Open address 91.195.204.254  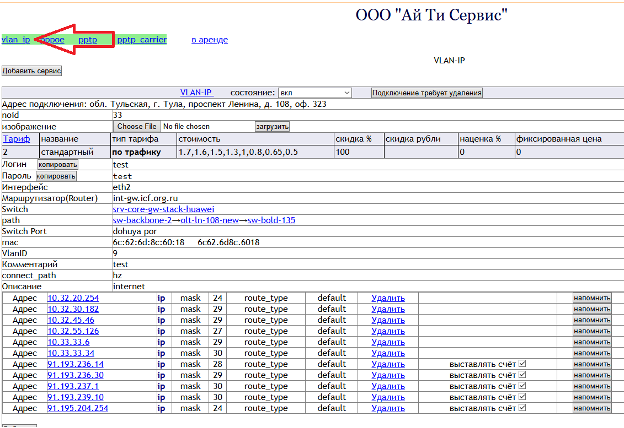pos(78,408)
